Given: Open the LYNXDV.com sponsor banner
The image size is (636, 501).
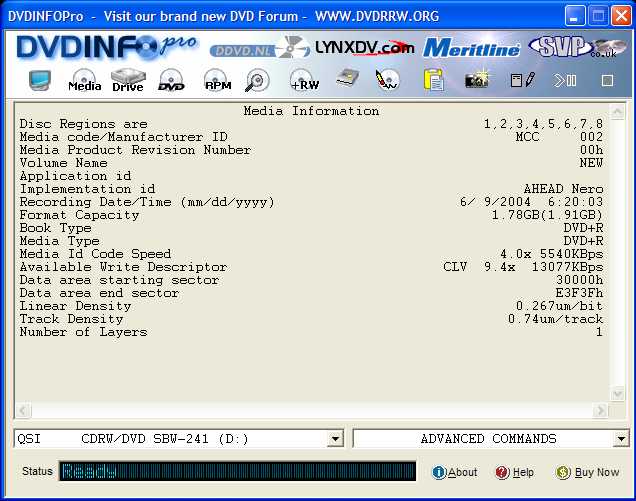Looking at the screenshot, I should 365,48.
